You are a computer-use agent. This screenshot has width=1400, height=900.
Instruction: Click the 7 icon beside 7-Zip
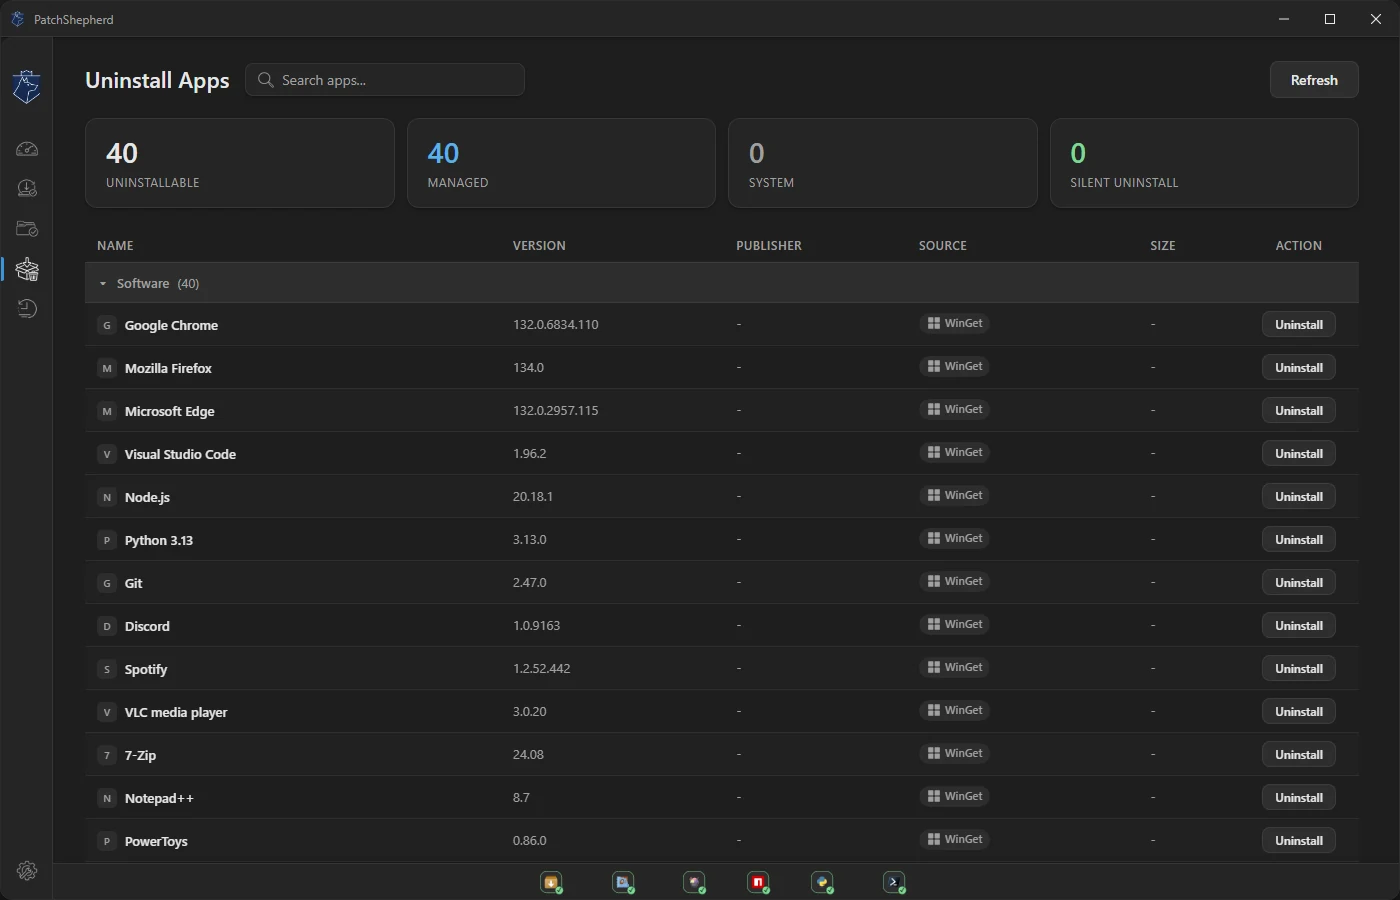pos(107,755)
